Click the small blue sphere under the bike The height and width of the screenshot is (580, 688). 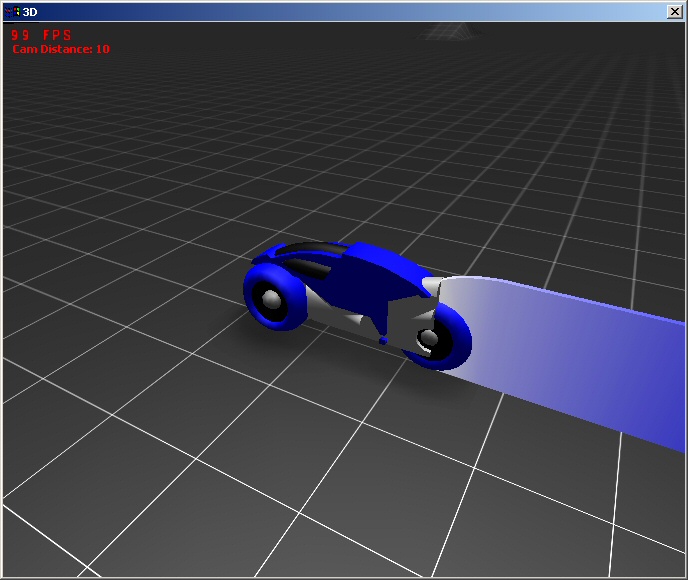click(x=383, y=341)
